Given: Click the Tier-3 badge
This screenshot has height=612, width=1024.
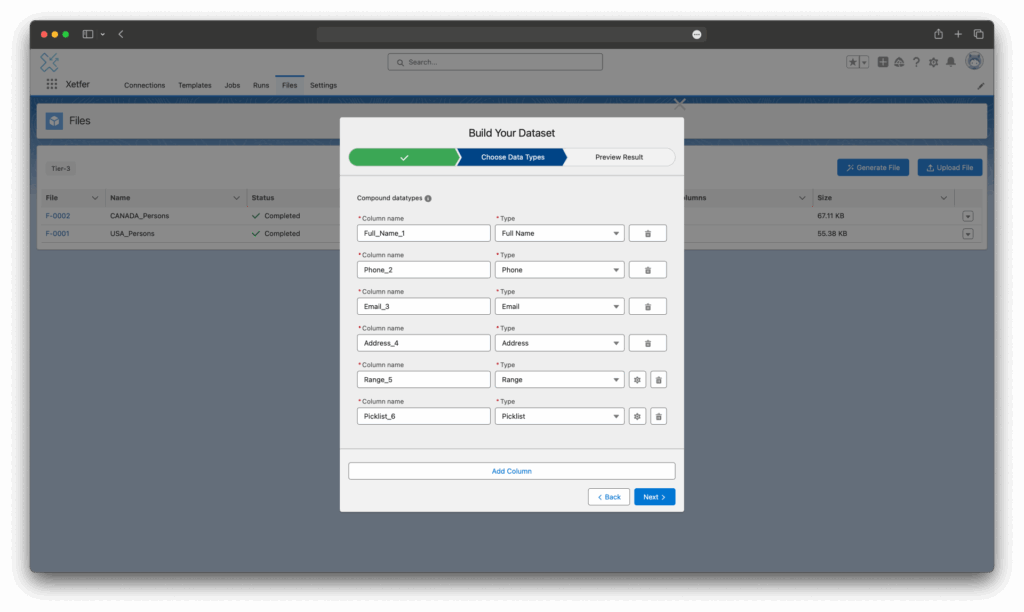Looking at the screenshot, I should [61, 169].
